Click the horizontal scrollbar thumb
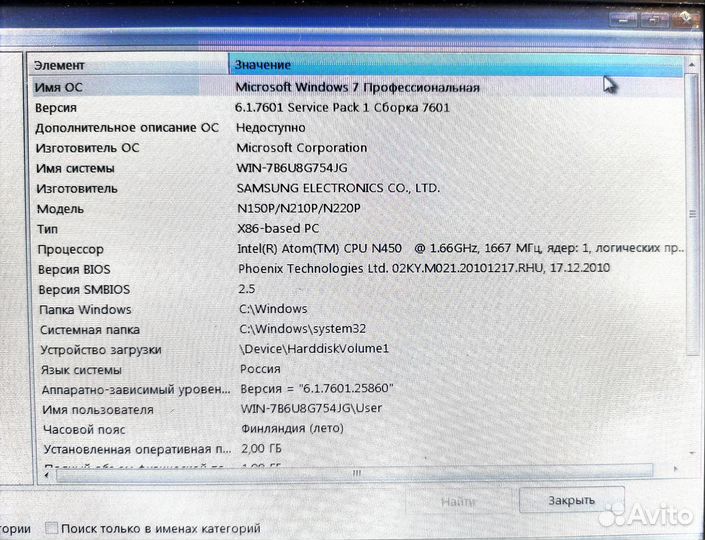Screen dimensions: 705x540 (x=355, y=473)
